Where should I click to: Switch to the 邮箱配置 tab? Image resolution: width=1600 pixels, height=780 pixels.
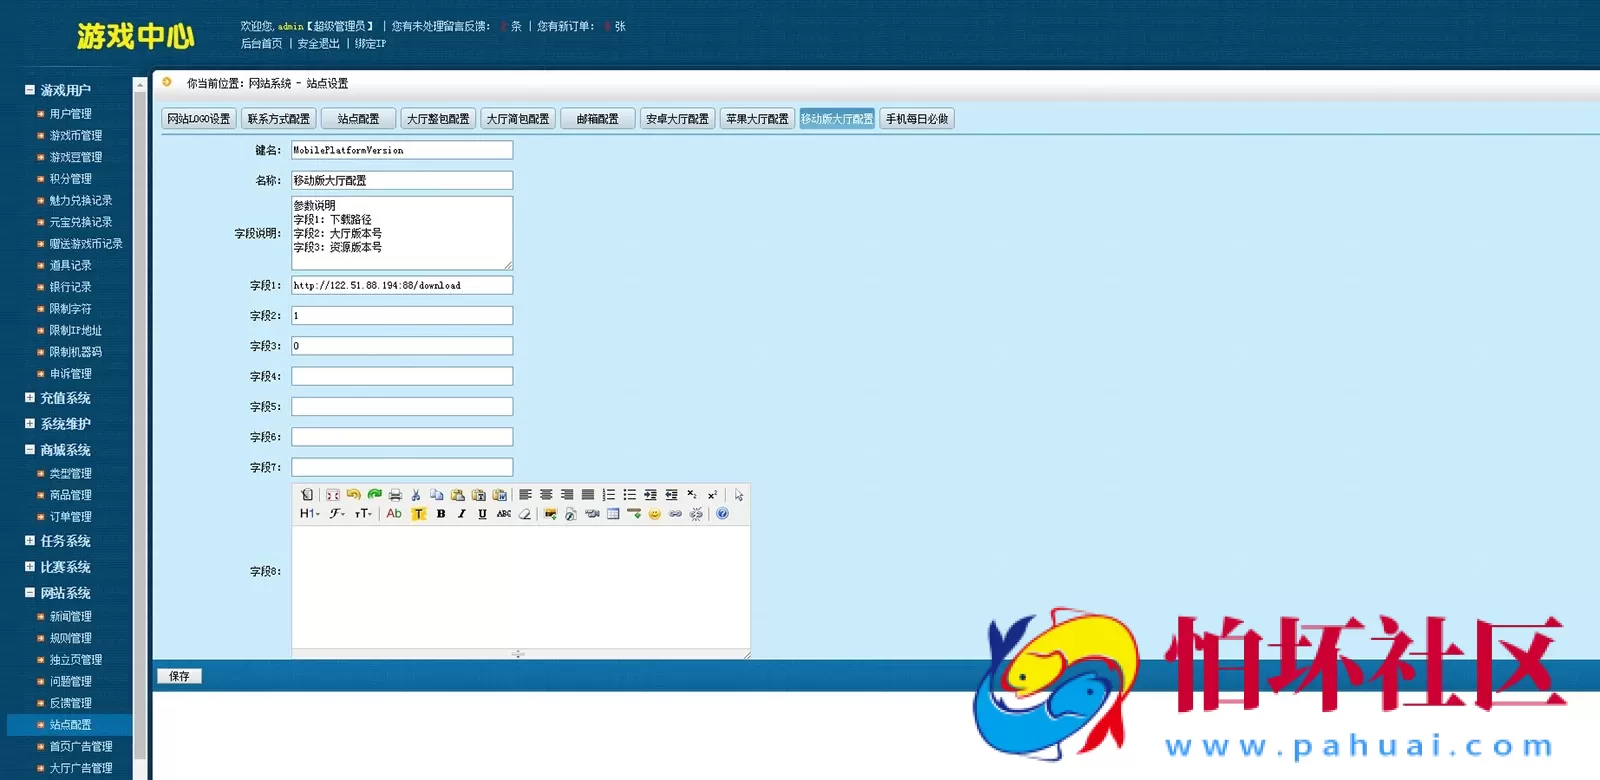597,119
